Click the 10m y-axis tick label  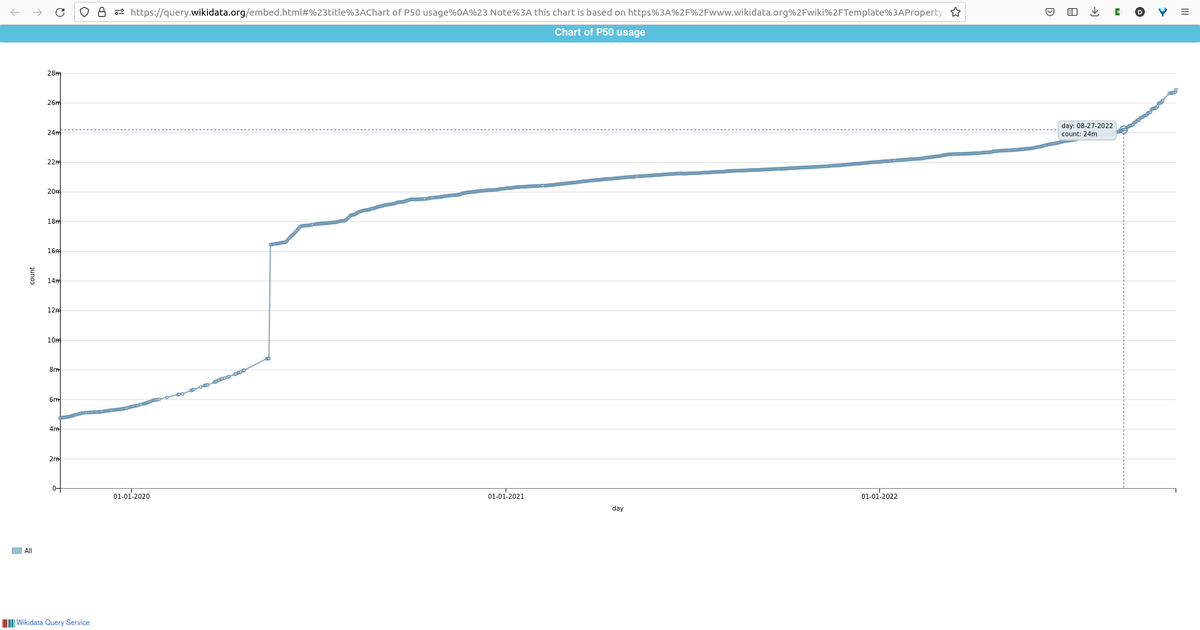click(x=53, y=340)
